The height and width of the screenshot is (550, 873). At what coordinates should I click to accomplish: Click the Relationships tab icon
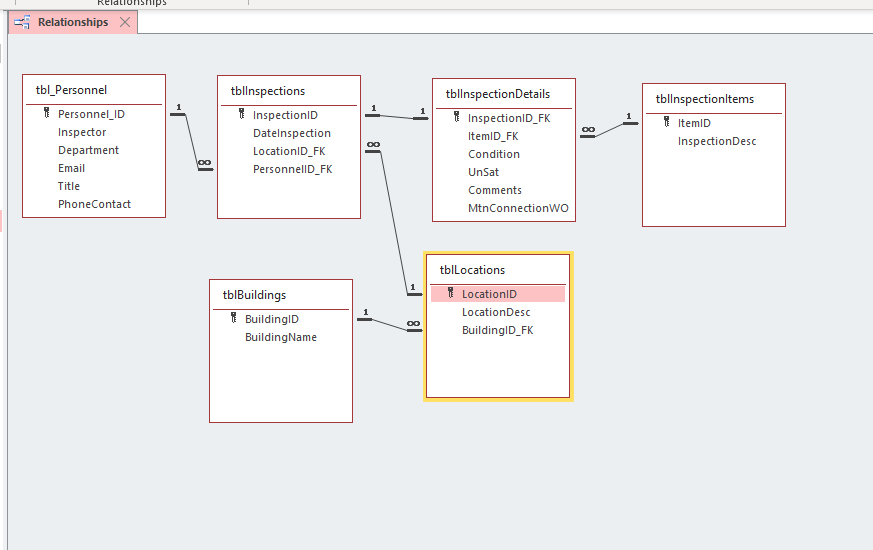[x=22, y=22]
